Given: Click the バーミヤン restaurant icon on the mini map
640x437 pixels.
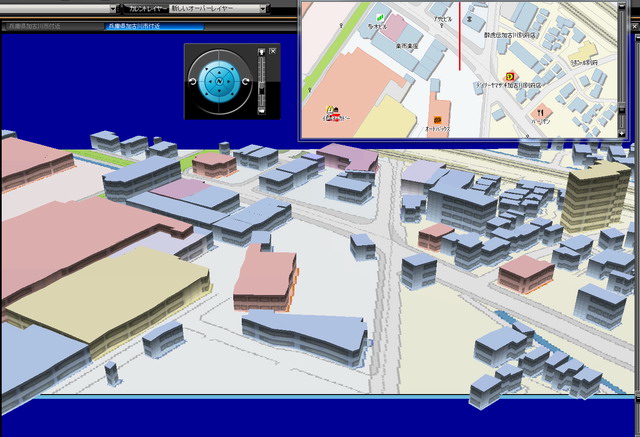Looking at the screenshot, I should pos(541,111).
